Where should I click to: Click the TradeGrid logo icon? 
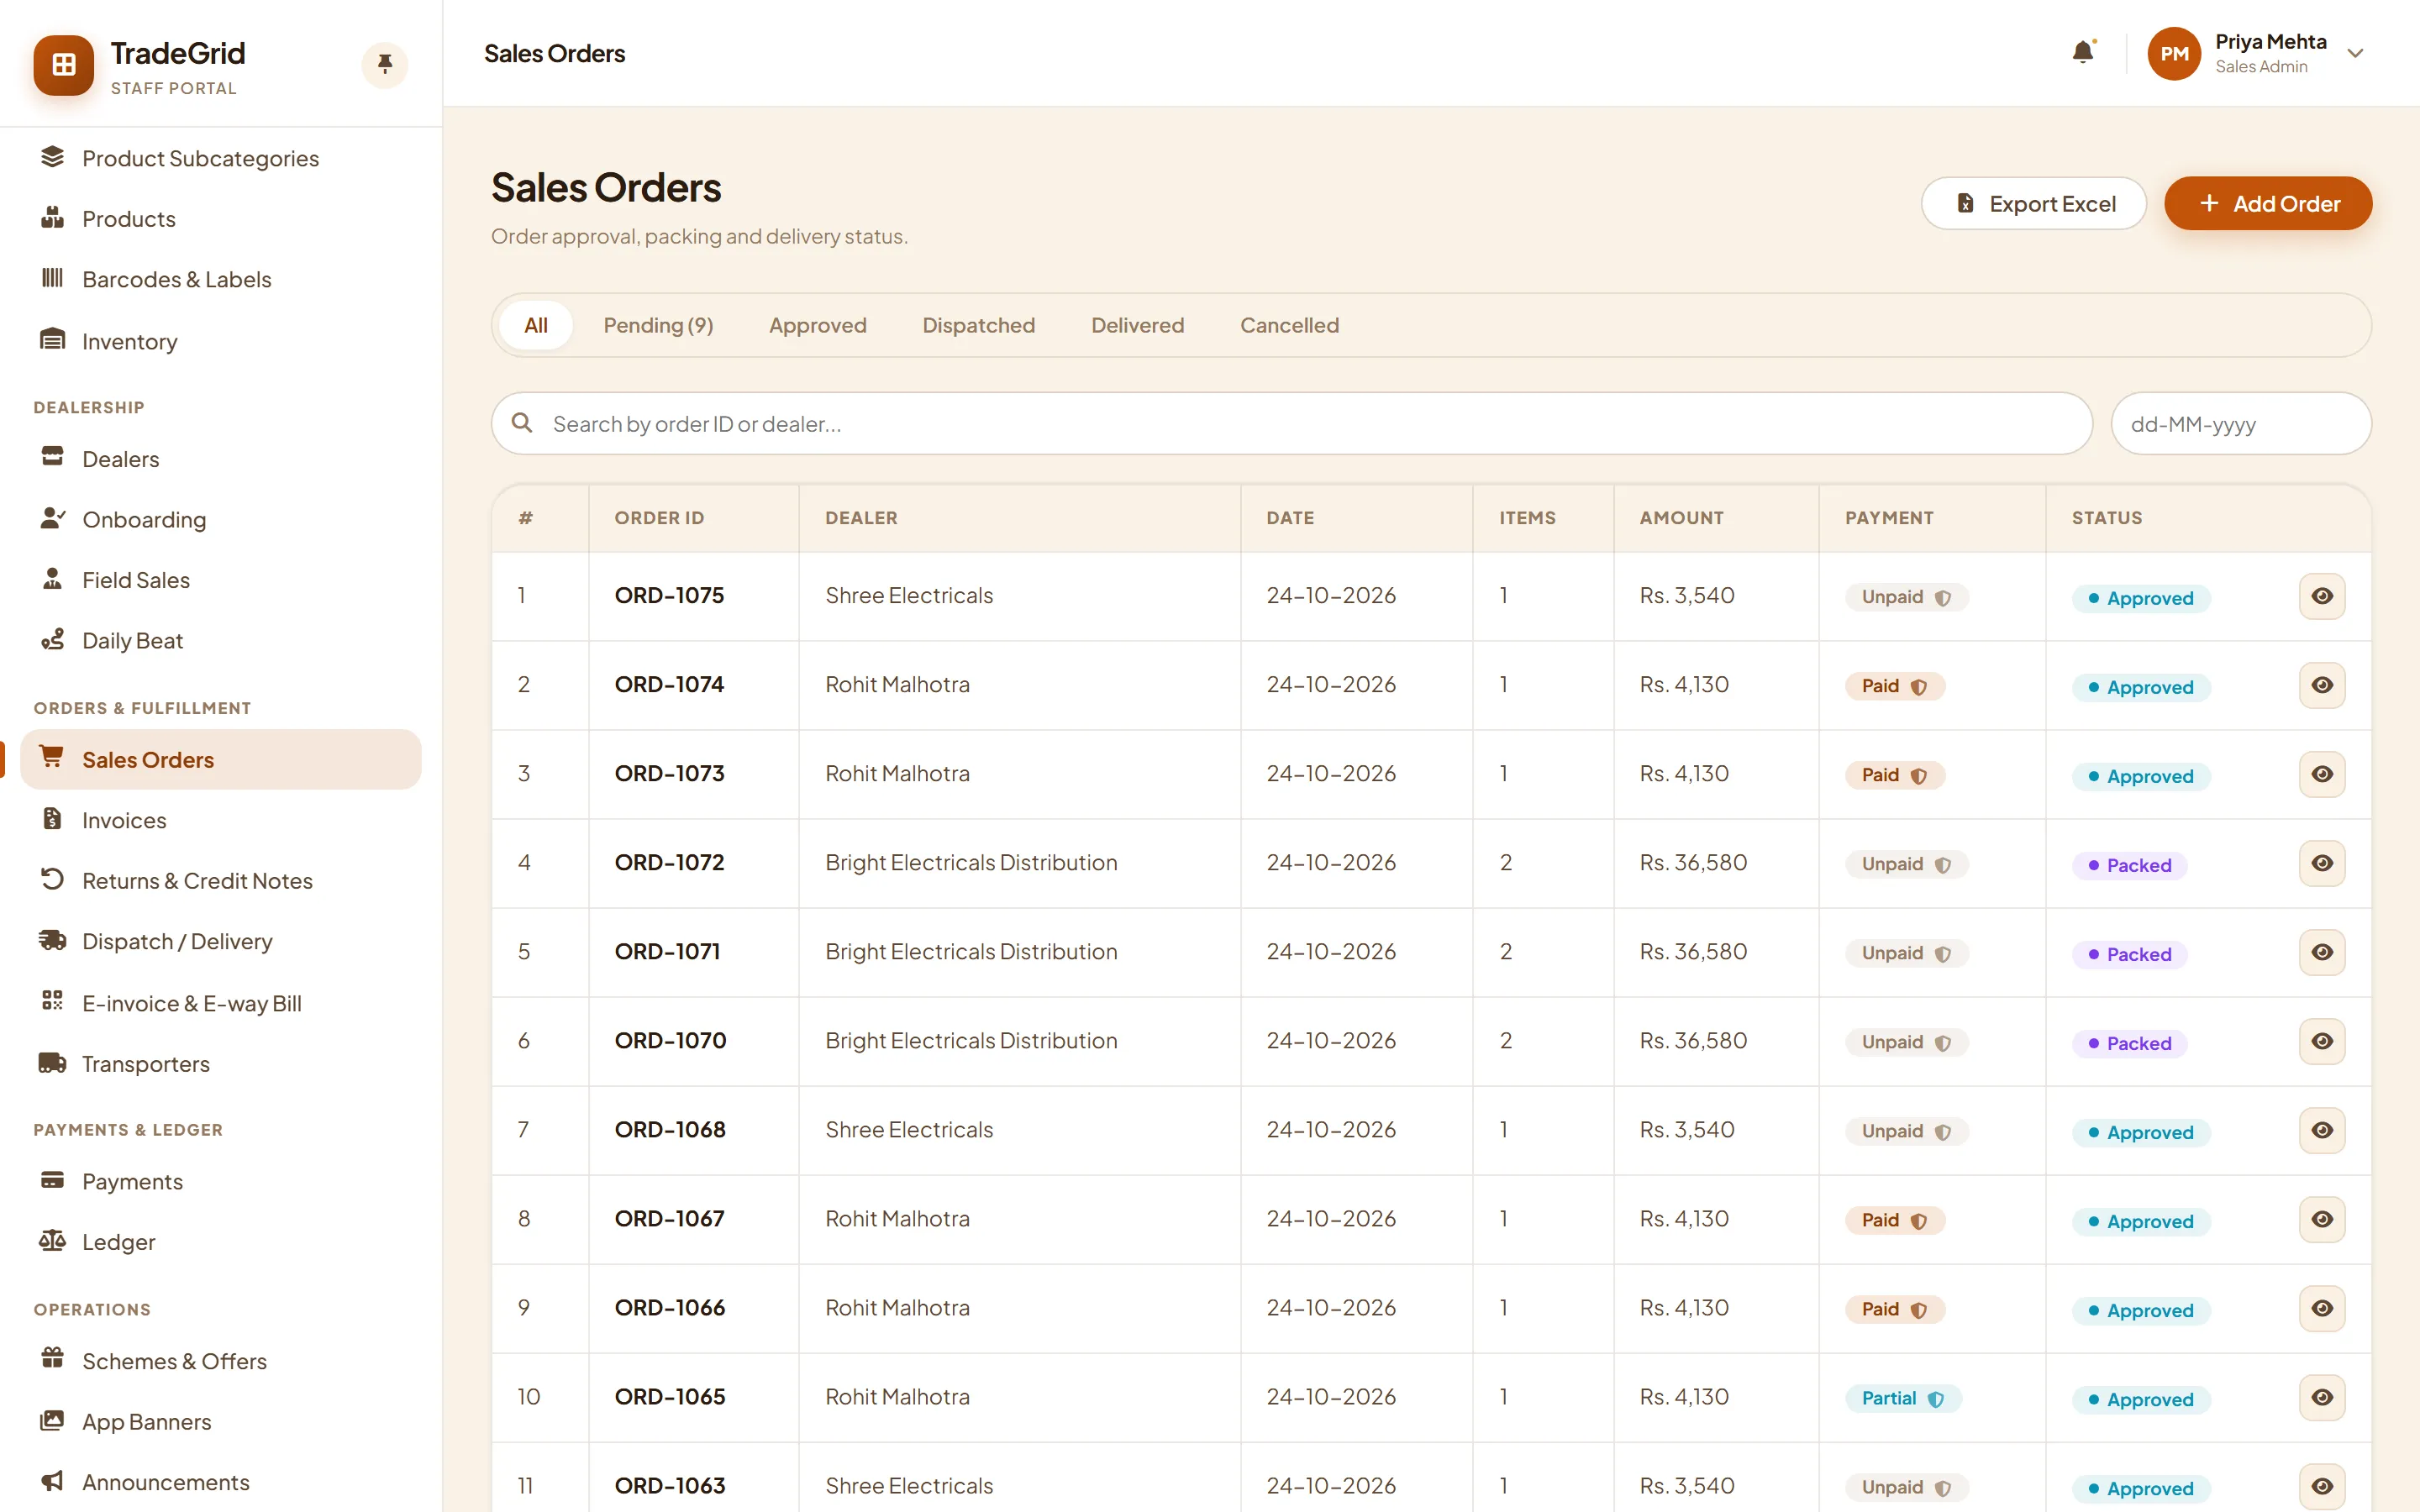pyautogui.click(x=63, y=65)
